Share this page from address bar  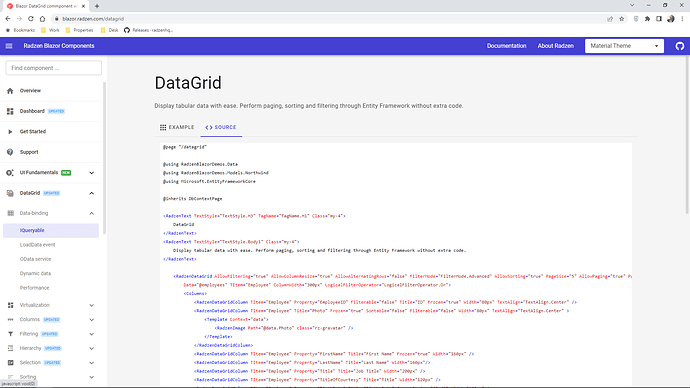(x=610, y=19)
